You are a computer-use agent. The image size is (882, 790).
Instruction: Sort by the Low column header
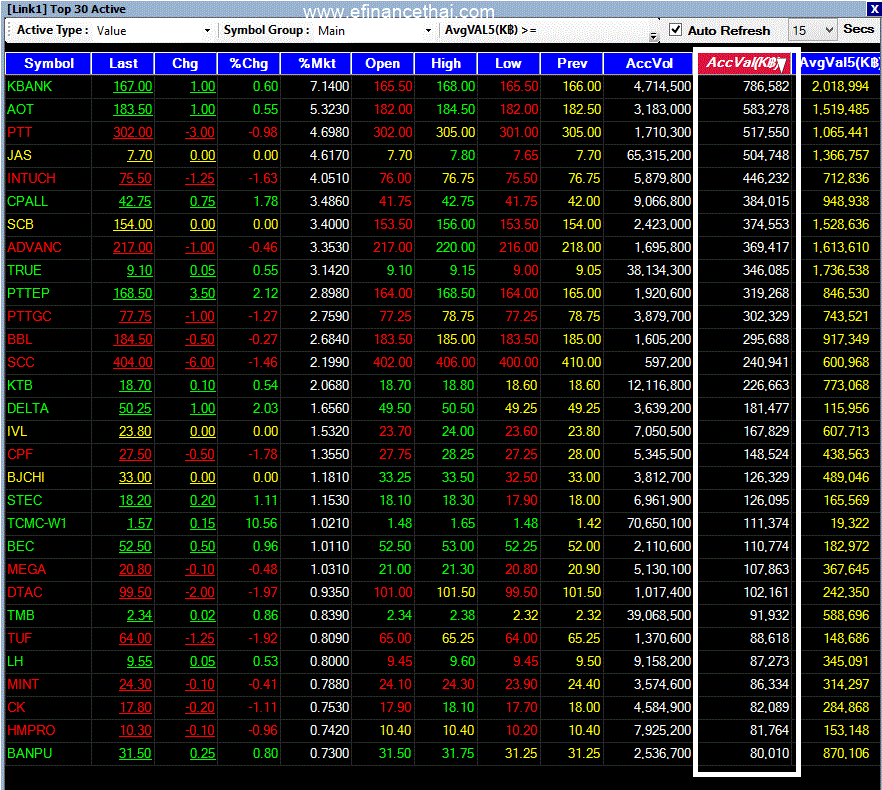point(508,64)
